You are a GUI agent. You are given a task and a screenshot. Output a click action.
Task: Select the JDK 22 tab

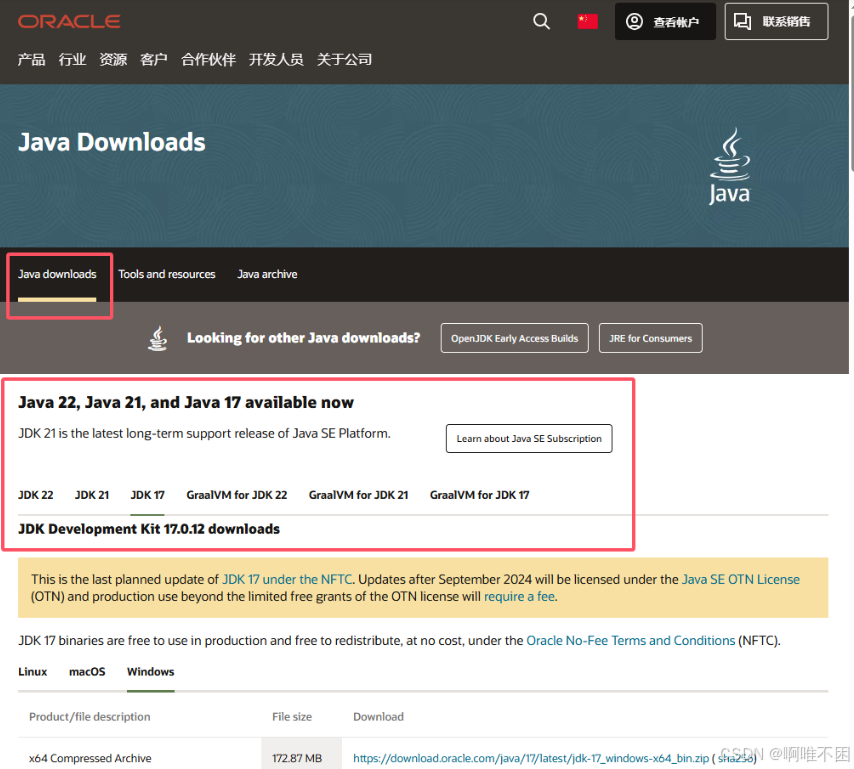click(36, 495)
